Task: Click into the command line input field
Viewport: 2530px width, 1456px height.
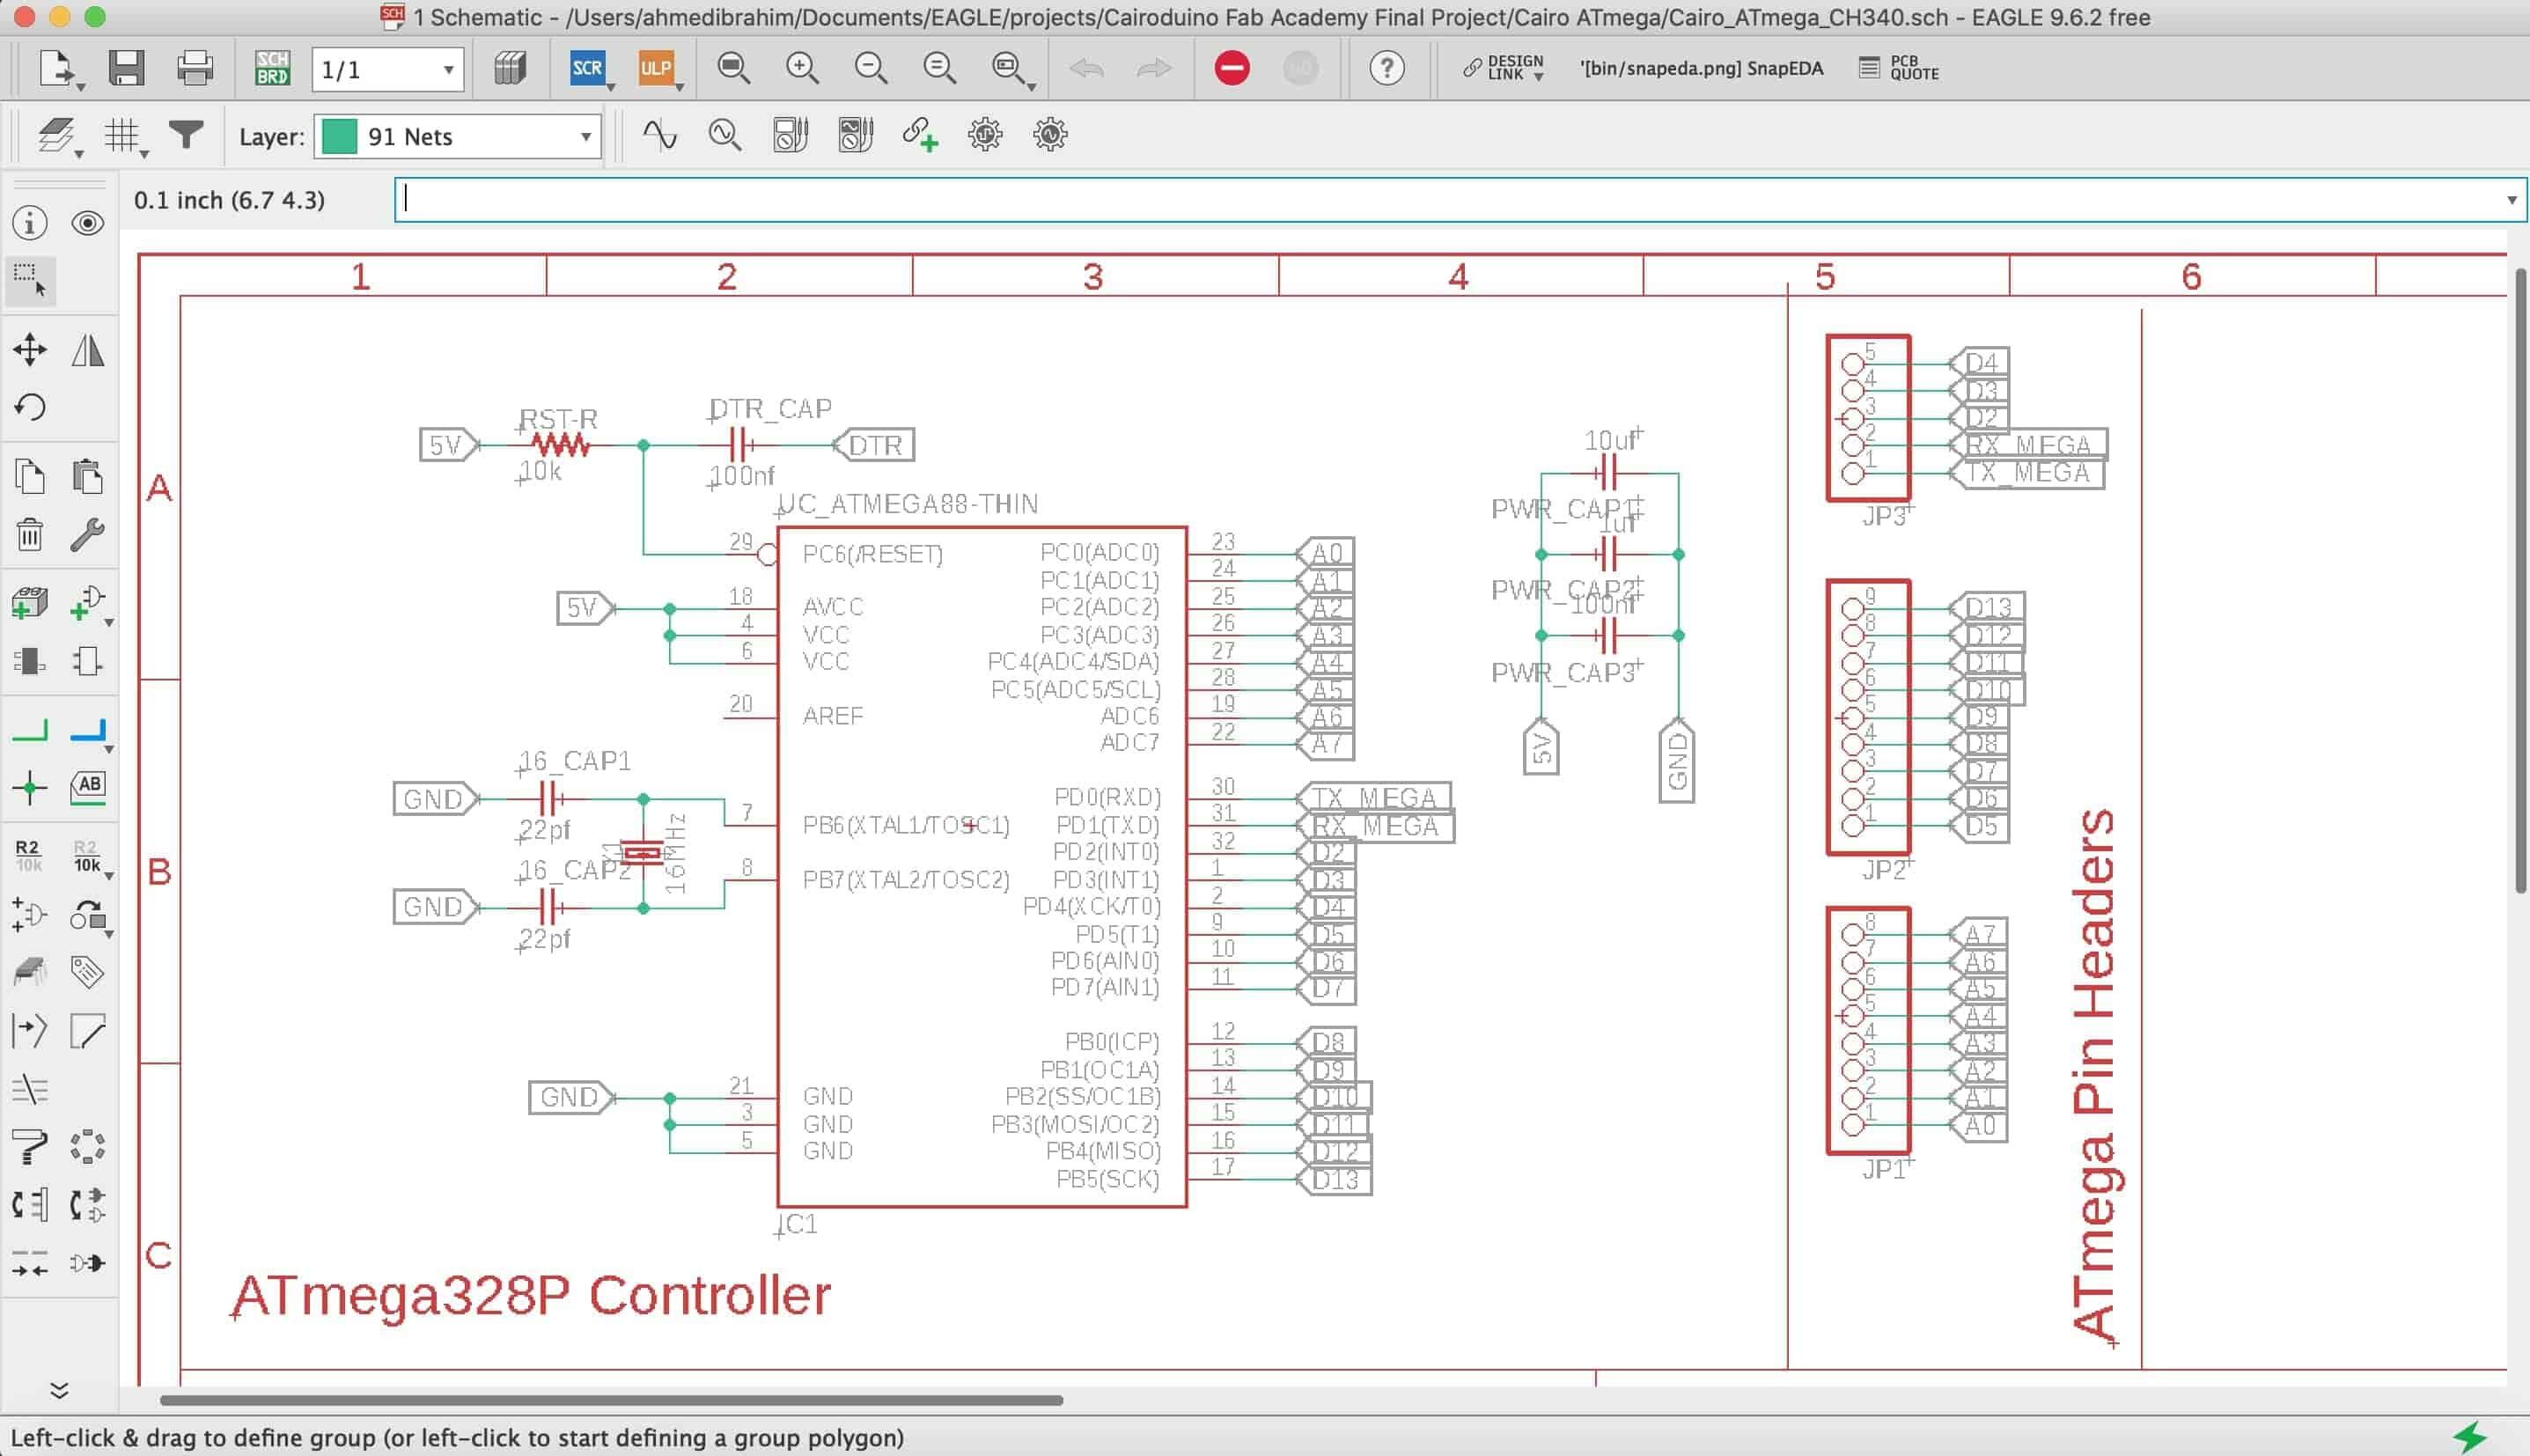Action: click(x=1448, y=200)
